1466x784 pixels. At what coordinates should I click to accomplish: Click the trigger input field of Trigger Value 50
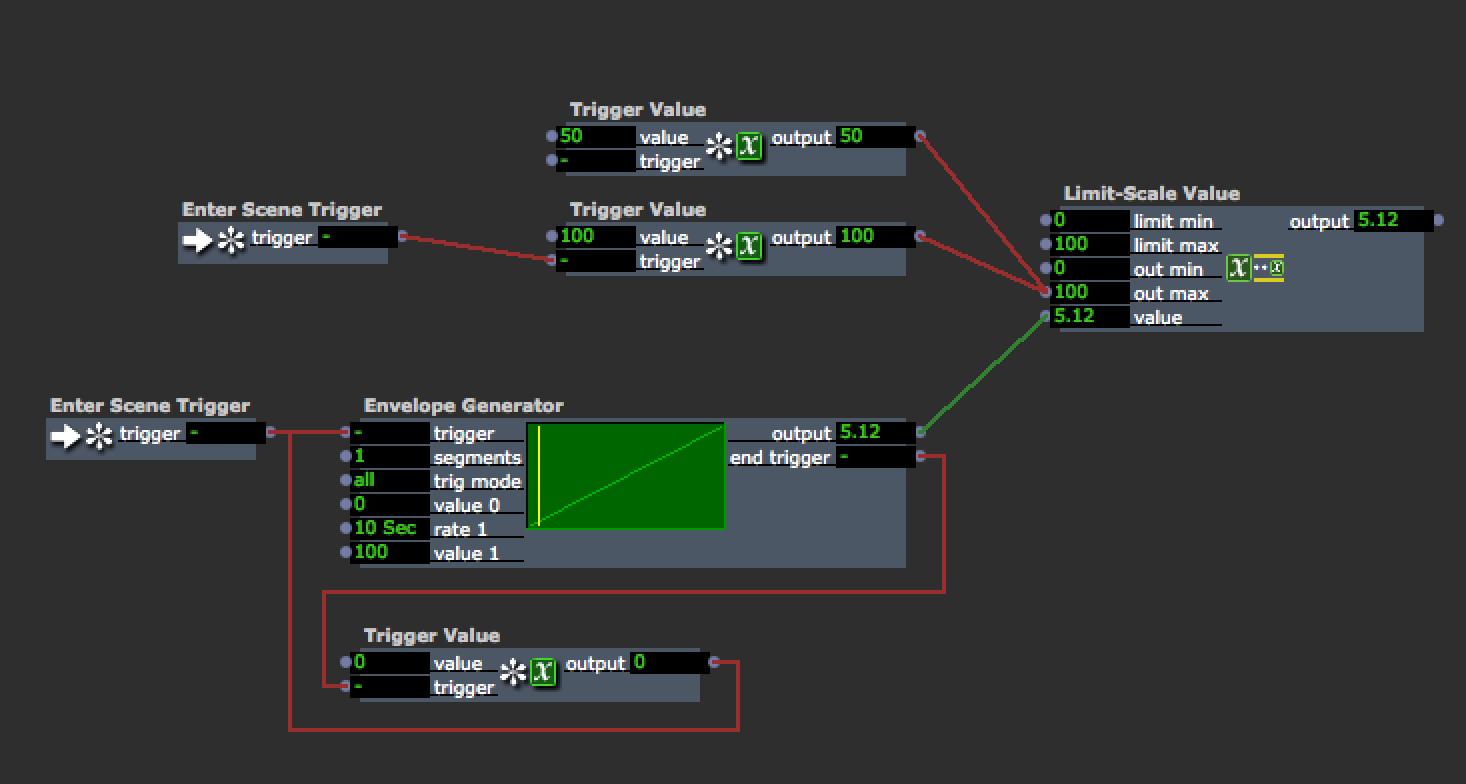pos(596,160)
